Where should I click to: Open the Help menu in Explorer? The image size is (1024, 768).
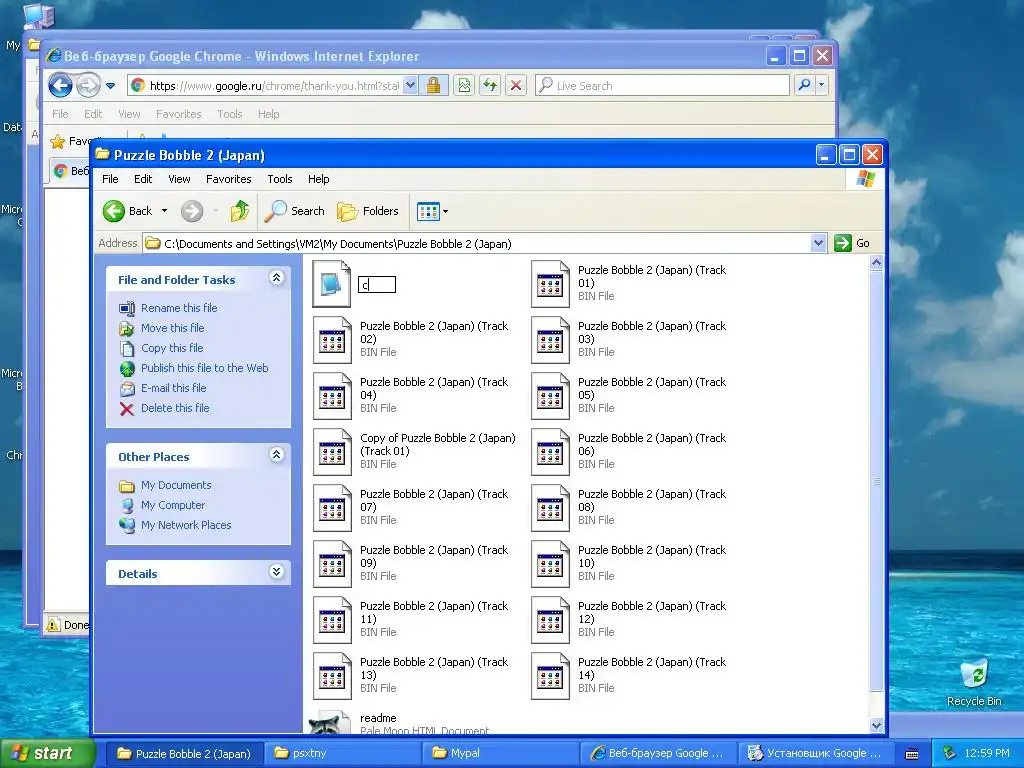[x=319, y=179]
